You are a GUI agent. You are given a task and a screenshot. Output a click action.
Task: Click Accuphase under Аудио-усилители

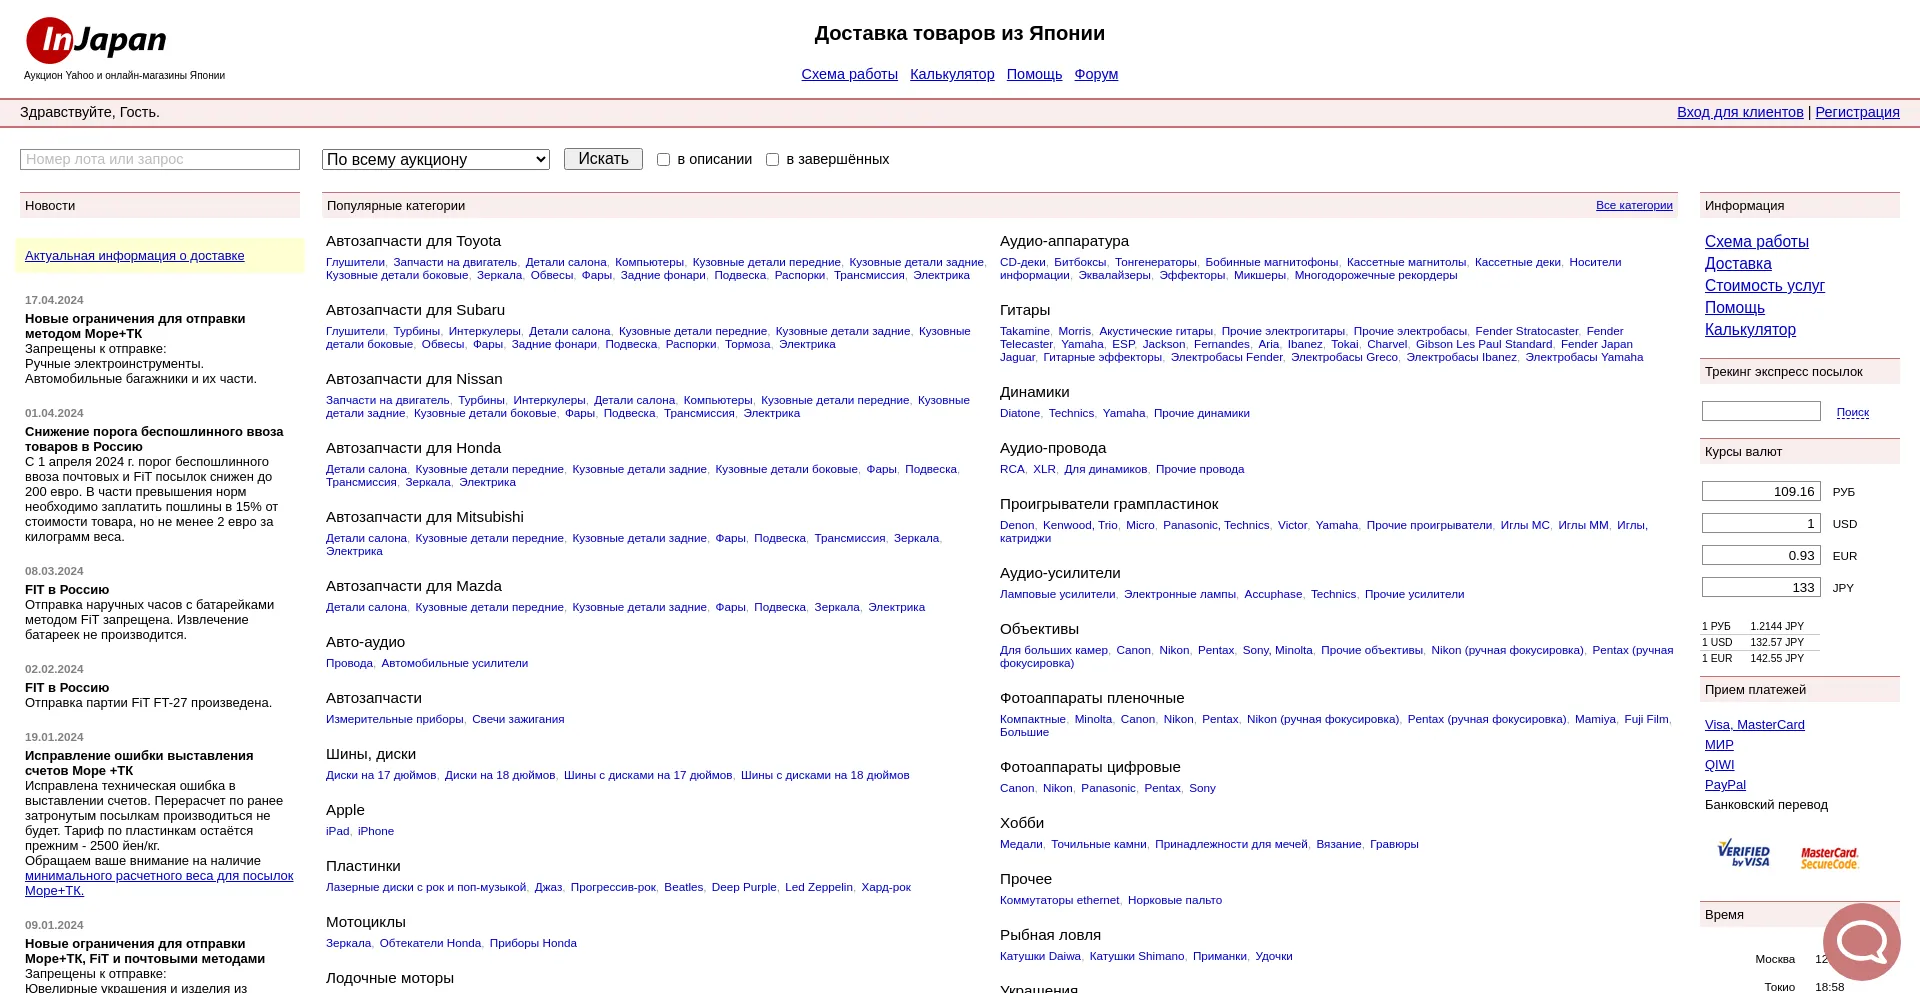[1273, 594]
